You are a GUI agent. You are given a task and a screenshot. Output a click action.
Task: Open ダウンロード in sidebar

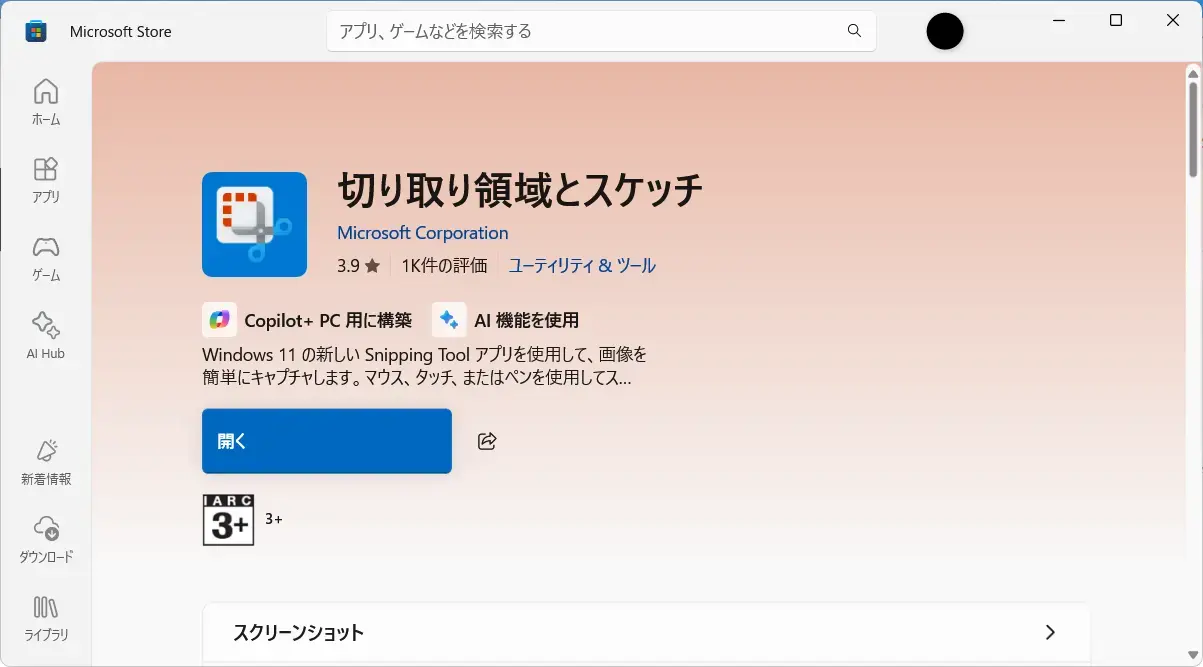point(46,540)
